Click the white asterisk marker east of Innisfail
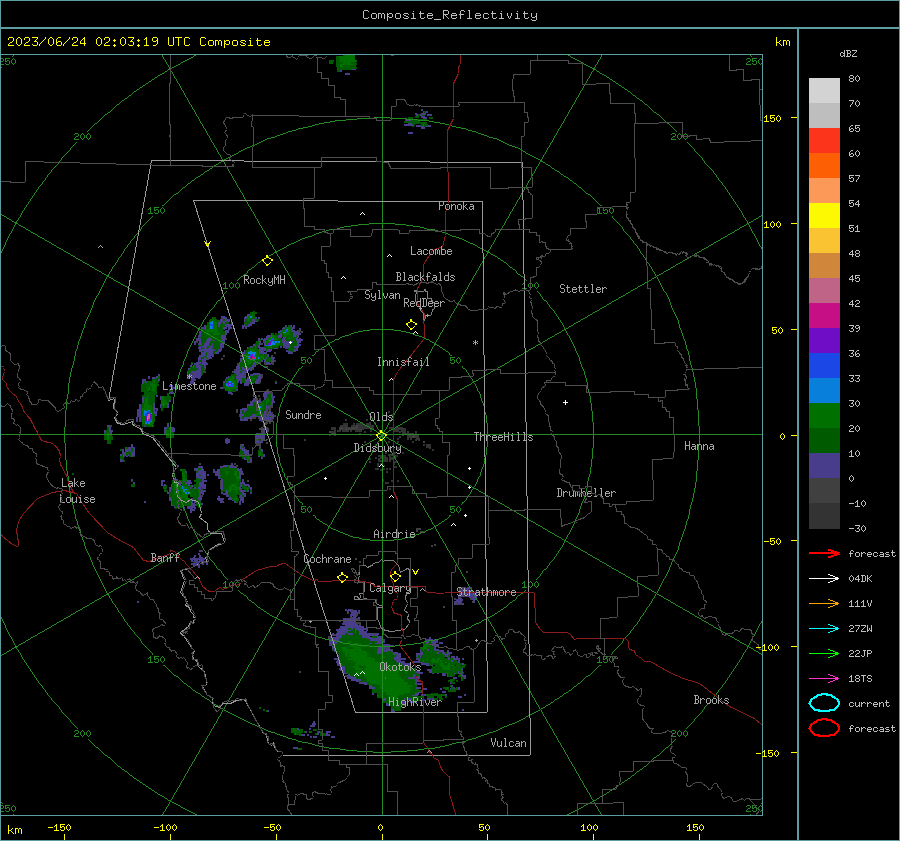This screenshot has height=841, width=900. click(x=475, y=343)
